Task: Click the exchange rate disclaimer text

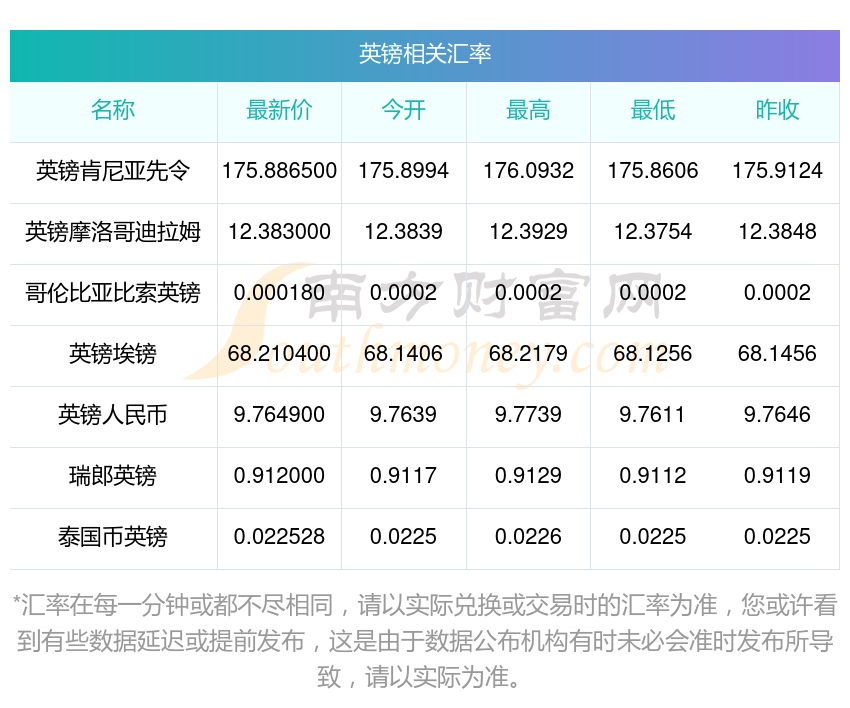Action: pos(424,641)
